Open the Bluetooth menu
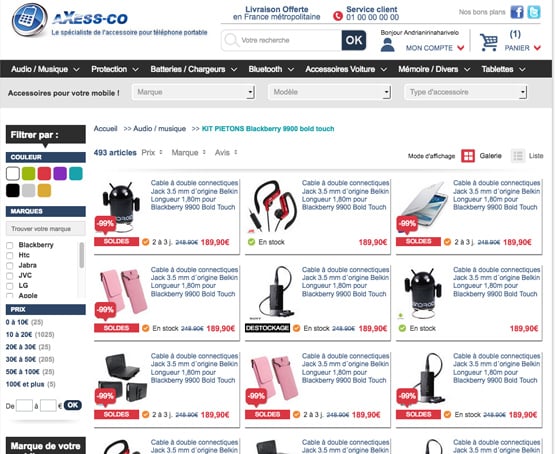555x454 pixels. 271,69
